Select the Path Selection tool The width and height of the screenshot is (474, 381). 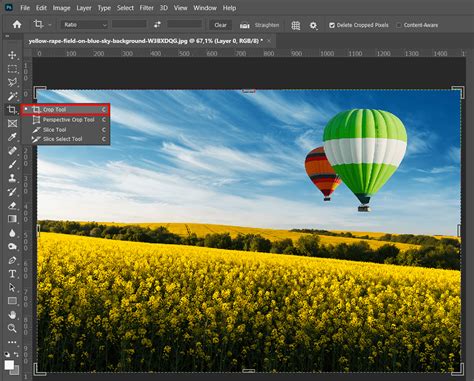click(12, 287)
